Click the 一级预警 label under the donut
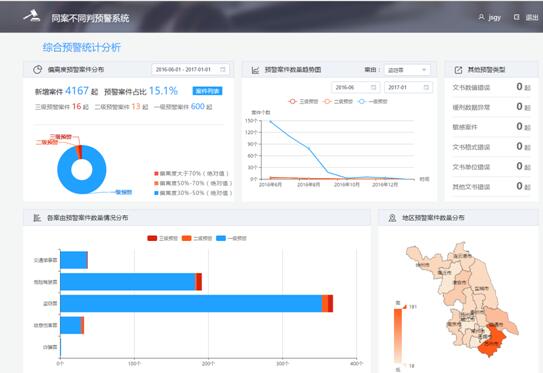The height and width of the screenshot is (373, 543). coord(124,192)
